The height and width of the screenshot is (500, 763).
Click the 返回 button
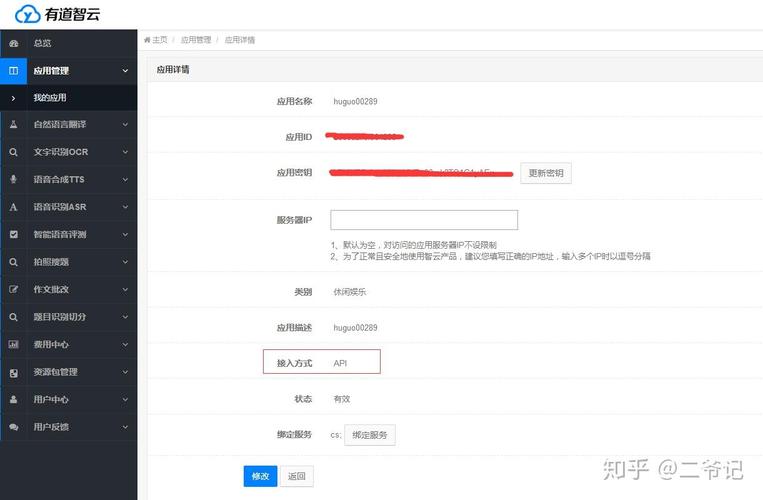(297, 476)
